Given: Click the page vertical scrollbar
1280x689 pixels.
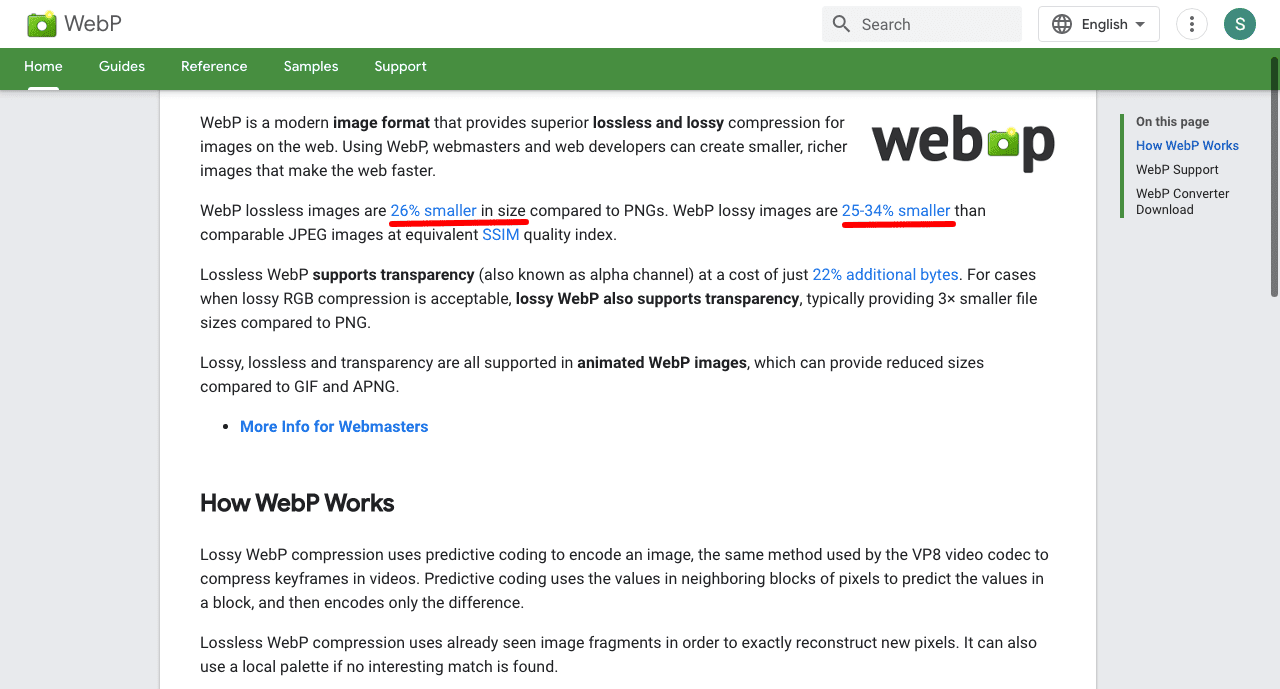Looking at the screenshot, I should click(1274, 177).
